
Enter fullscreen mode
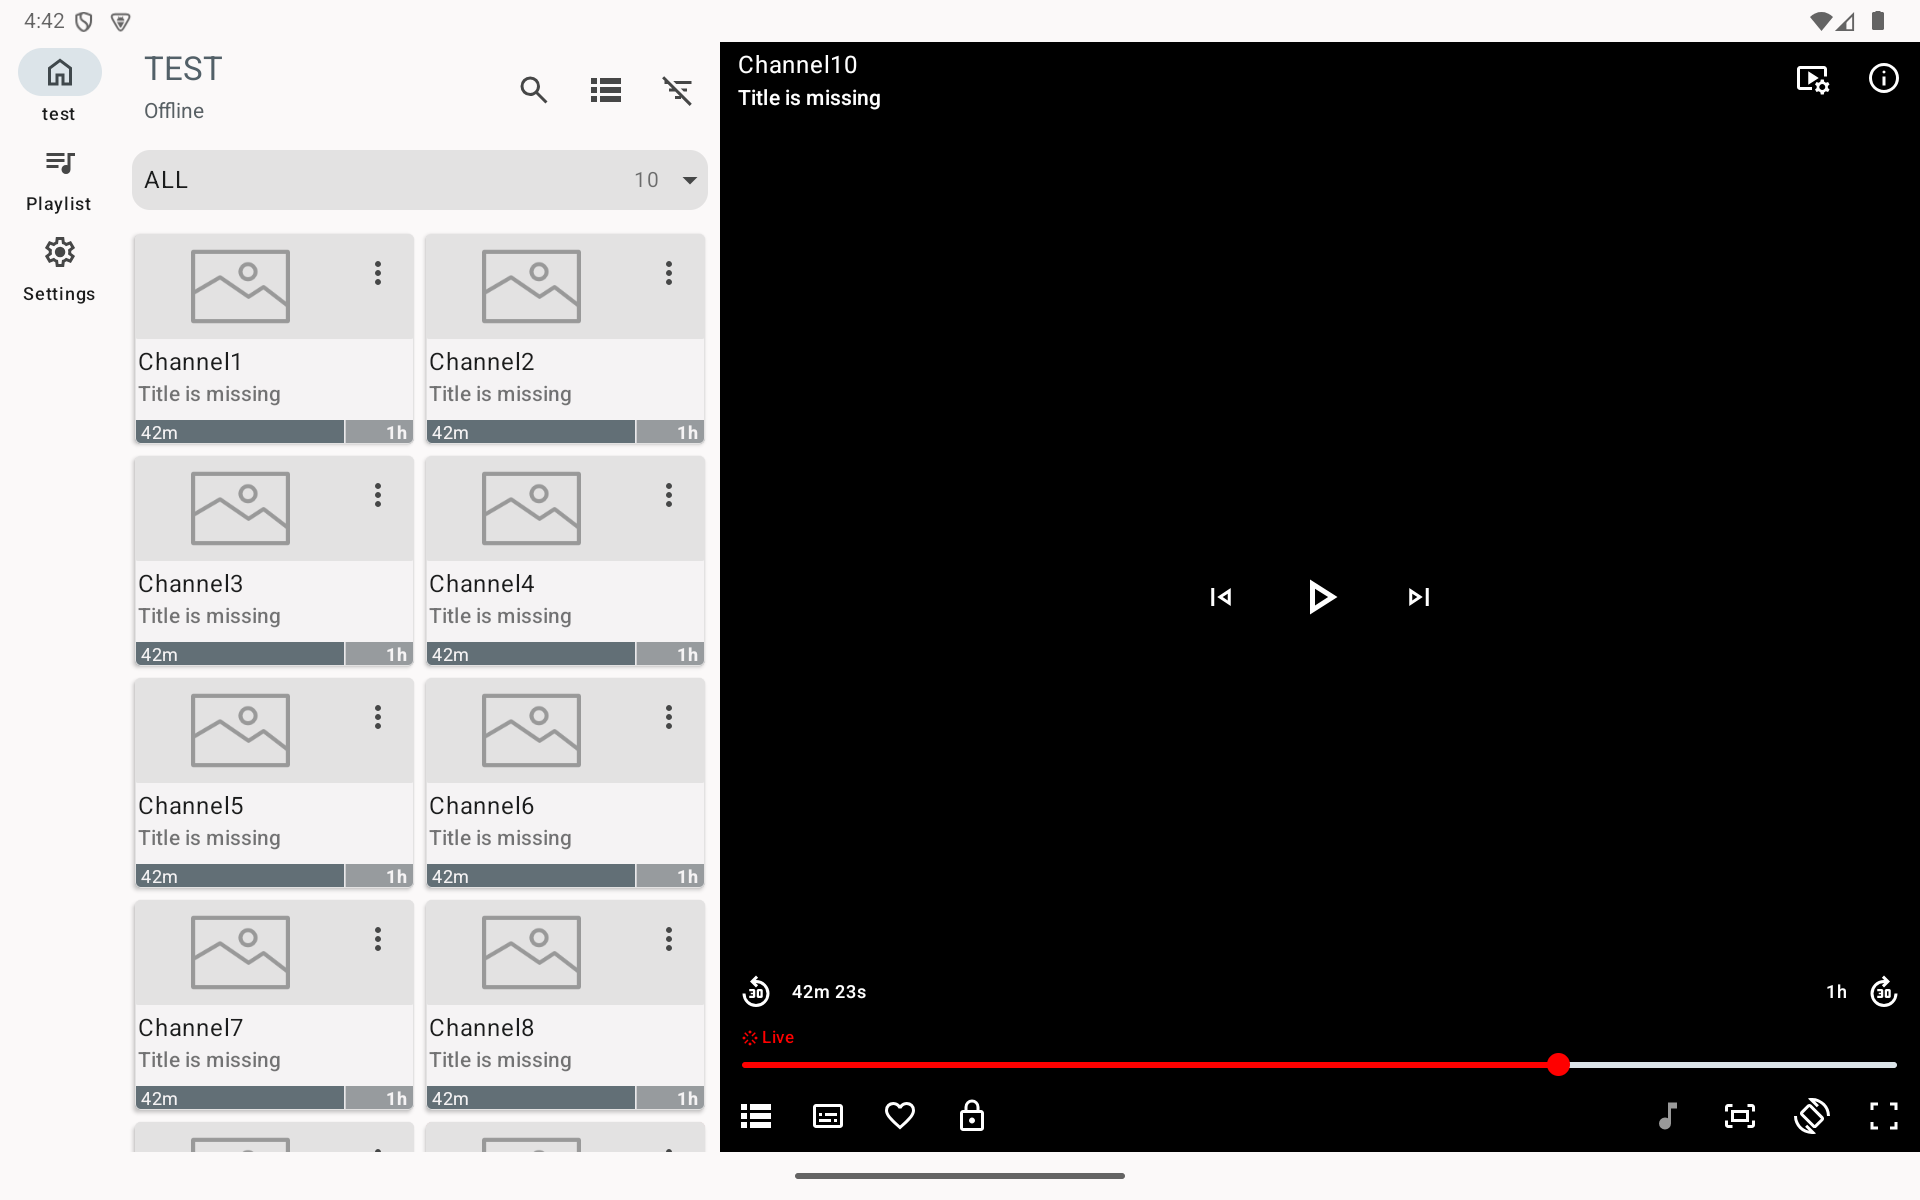point(1885,1116)
